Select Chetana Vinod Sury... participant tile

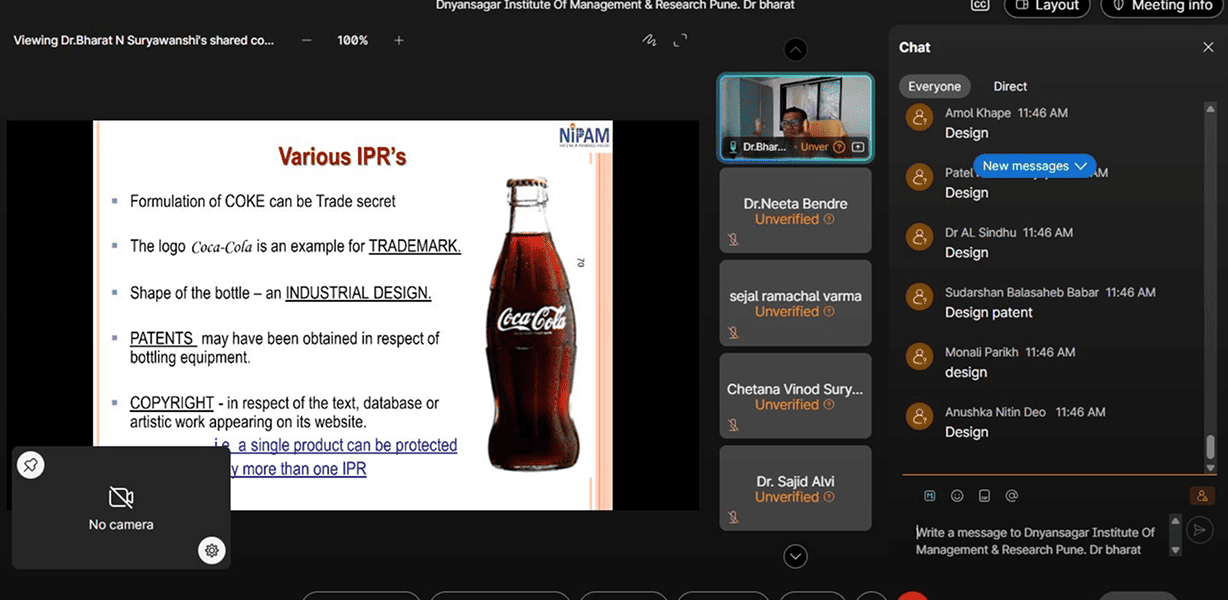795,396
